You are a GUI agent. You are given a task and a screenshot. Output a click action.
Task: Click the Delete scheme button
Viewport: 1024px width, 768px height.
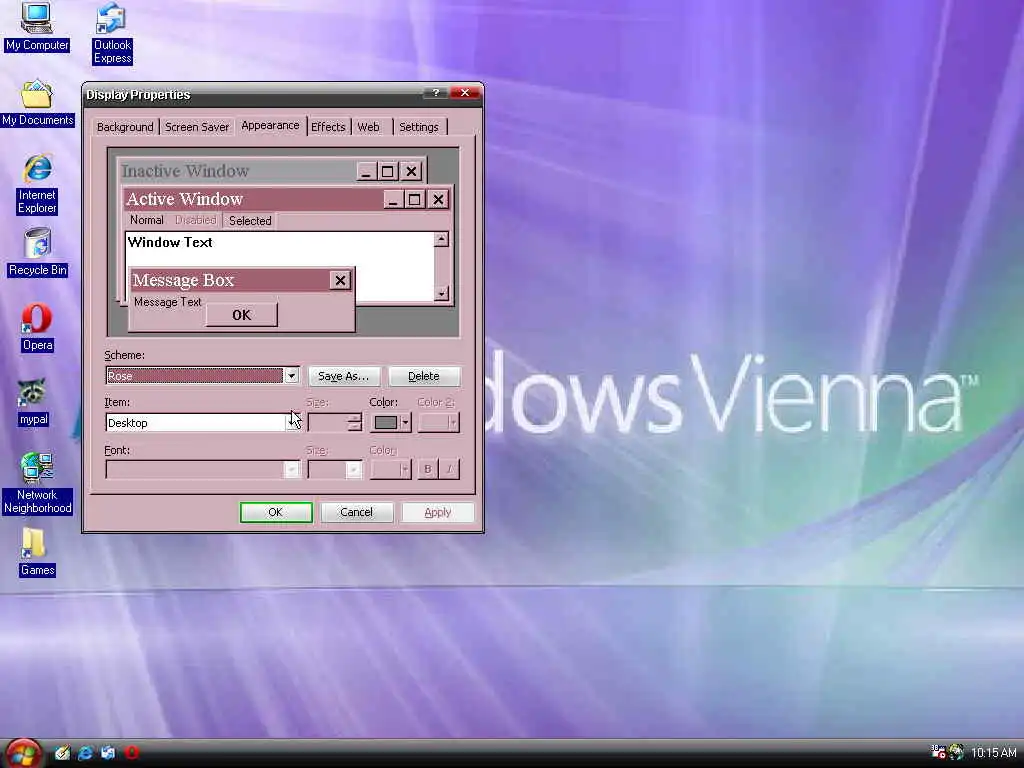click(x=424, y=376)
